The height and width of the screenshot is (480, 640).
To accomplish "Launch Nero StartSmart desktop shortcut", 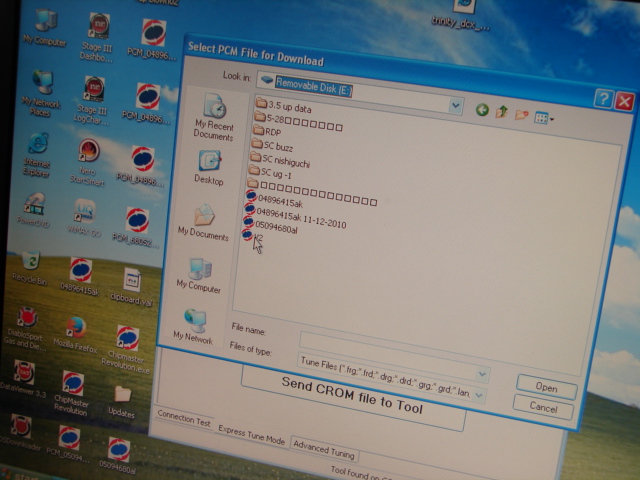I will 87,162.
